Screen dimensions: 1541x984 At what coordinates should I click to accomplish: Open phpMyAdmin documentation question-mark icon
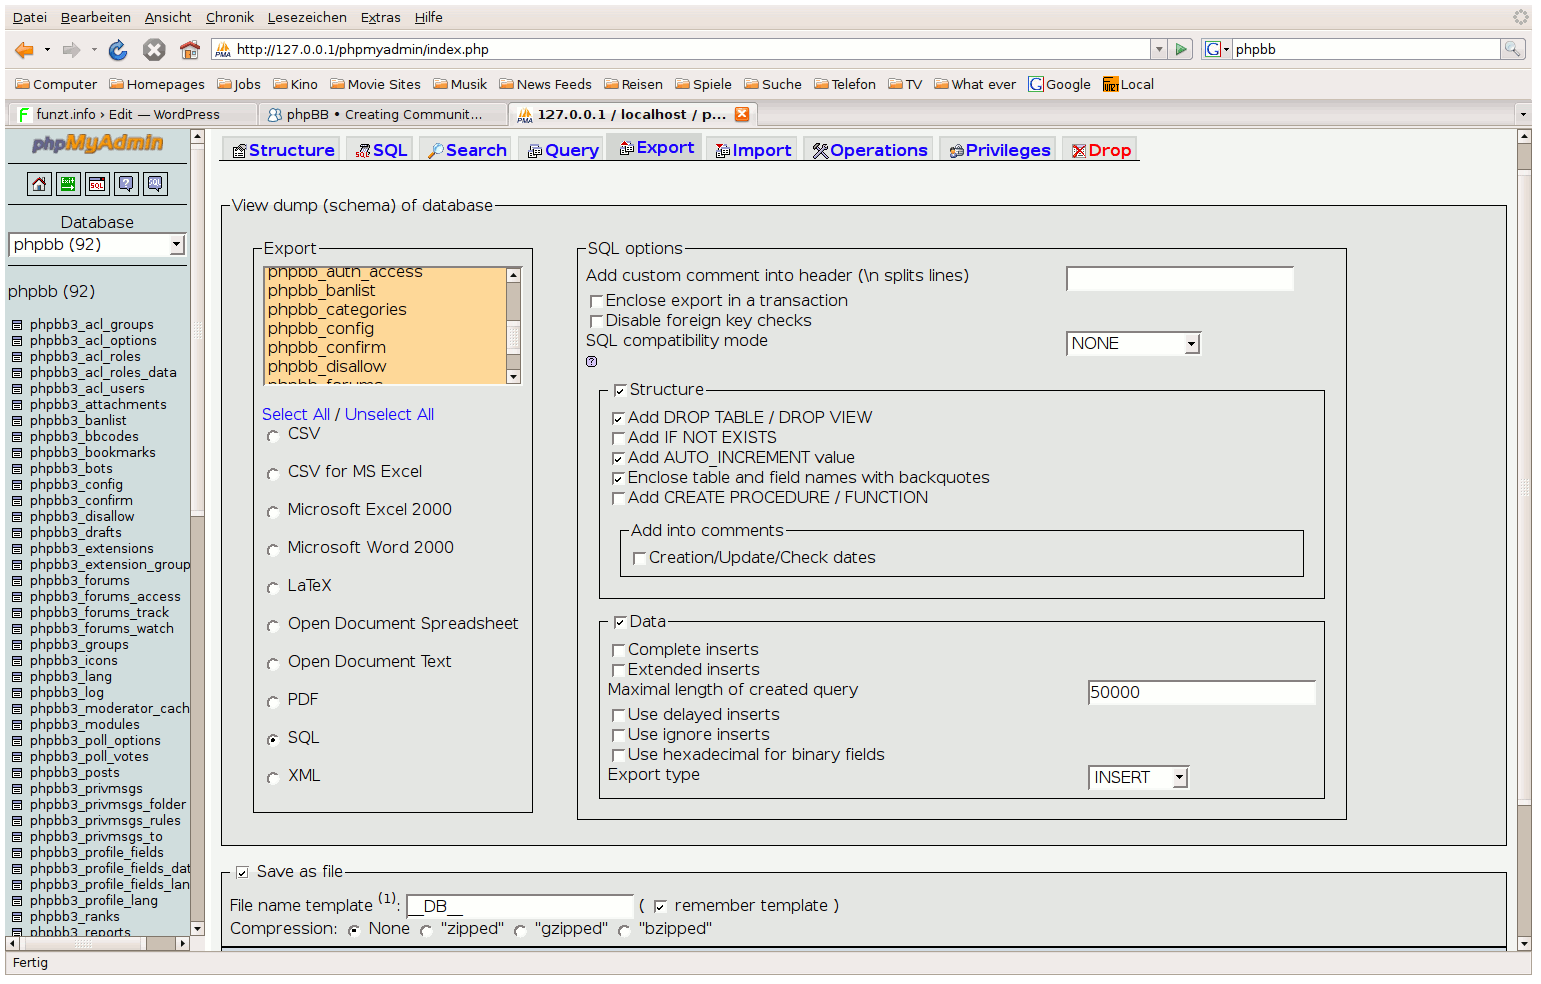(126, 184)
